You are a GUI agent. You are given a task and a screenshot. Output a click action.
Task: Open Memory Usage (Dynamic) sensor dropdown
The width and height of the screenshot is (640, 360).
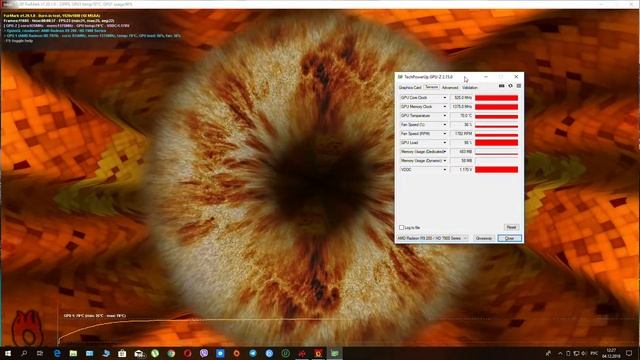(444, 161)
